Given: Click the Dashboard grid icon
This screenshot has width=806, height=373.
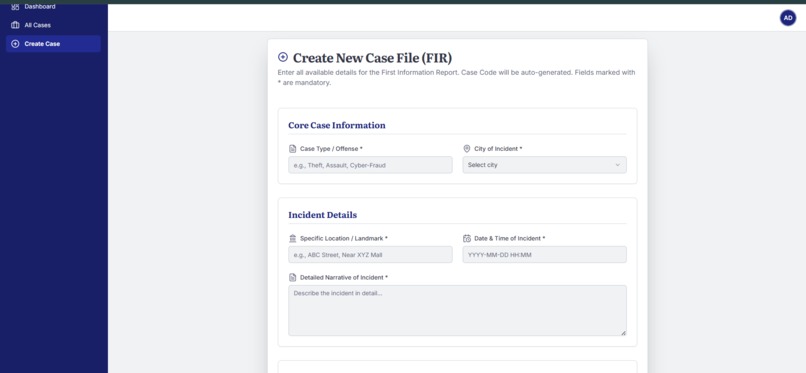Looking at the screenshot, I should point(15,7).
